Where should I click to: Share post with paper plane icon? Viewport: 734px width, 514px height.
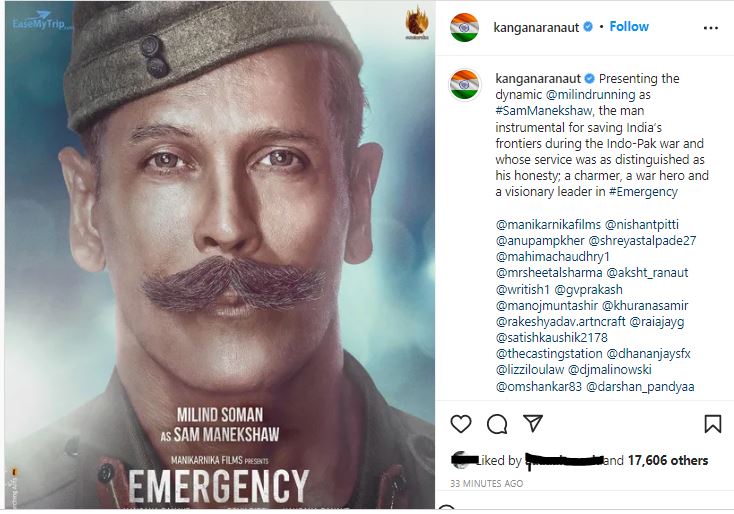click(x=533, y=423)
